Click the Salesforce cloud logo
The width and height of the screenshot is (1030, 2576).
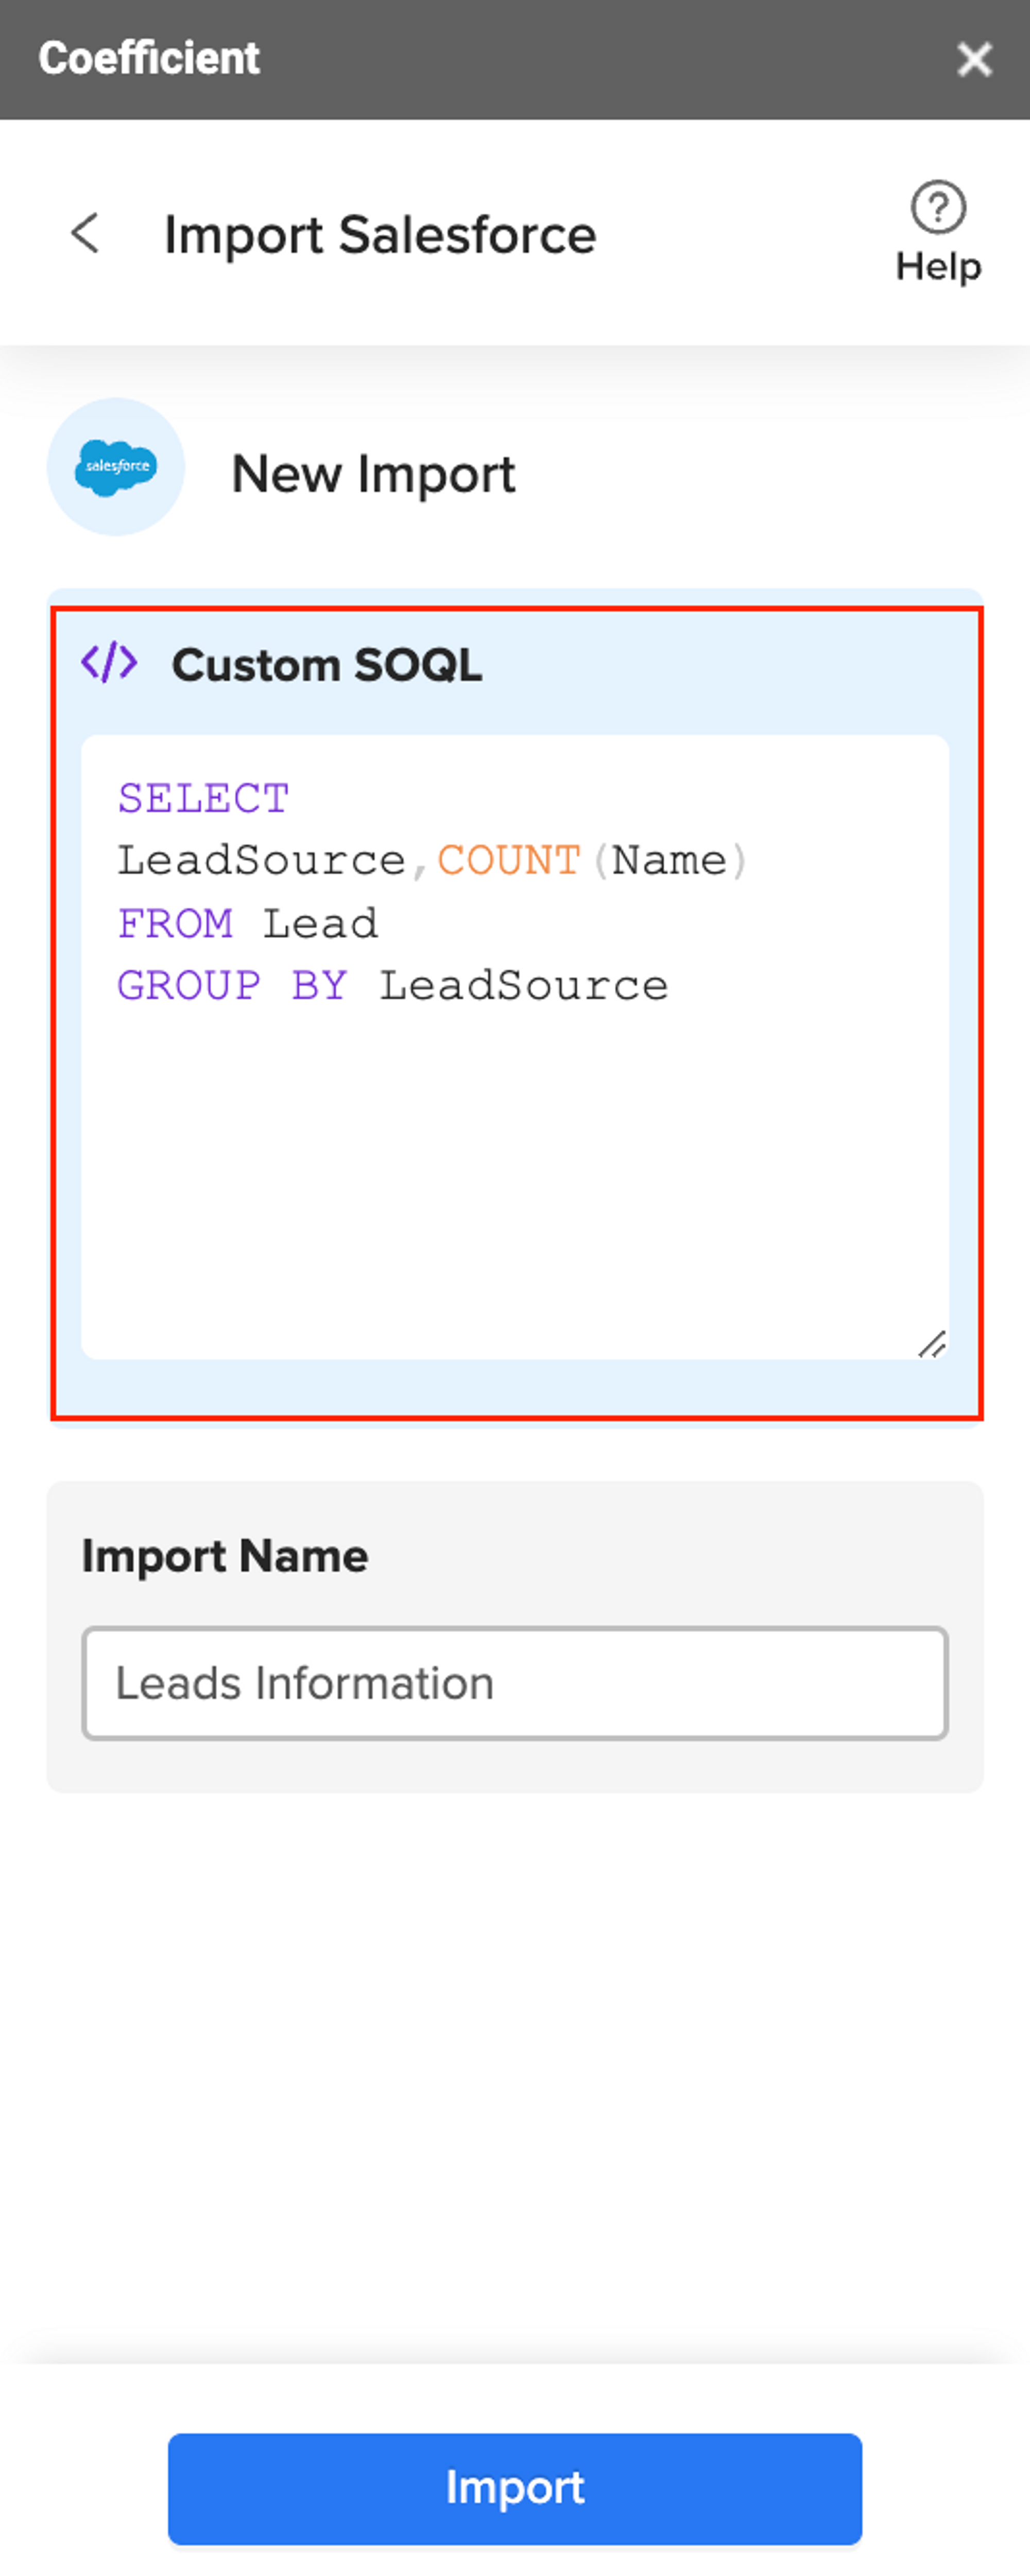[116, 467]
